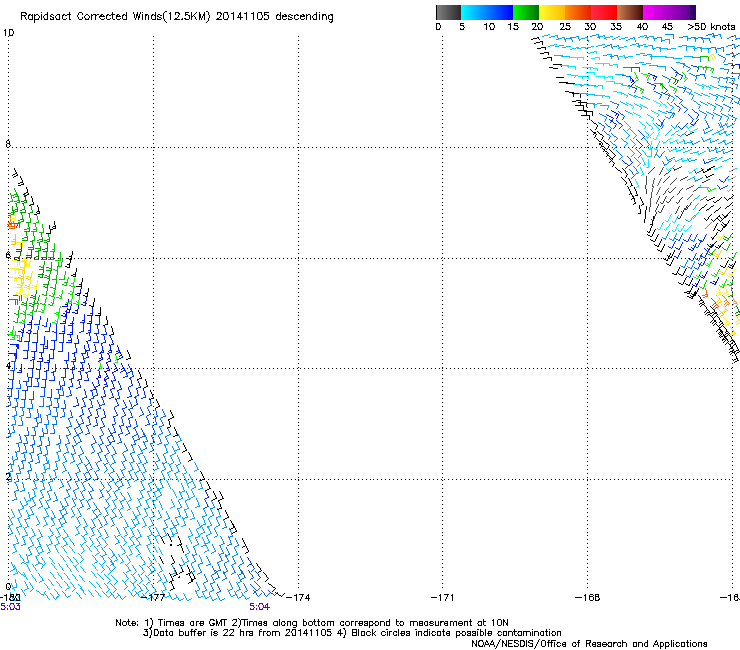
Task: Click the purple '5:03' time label
Action: click(10, 607)
